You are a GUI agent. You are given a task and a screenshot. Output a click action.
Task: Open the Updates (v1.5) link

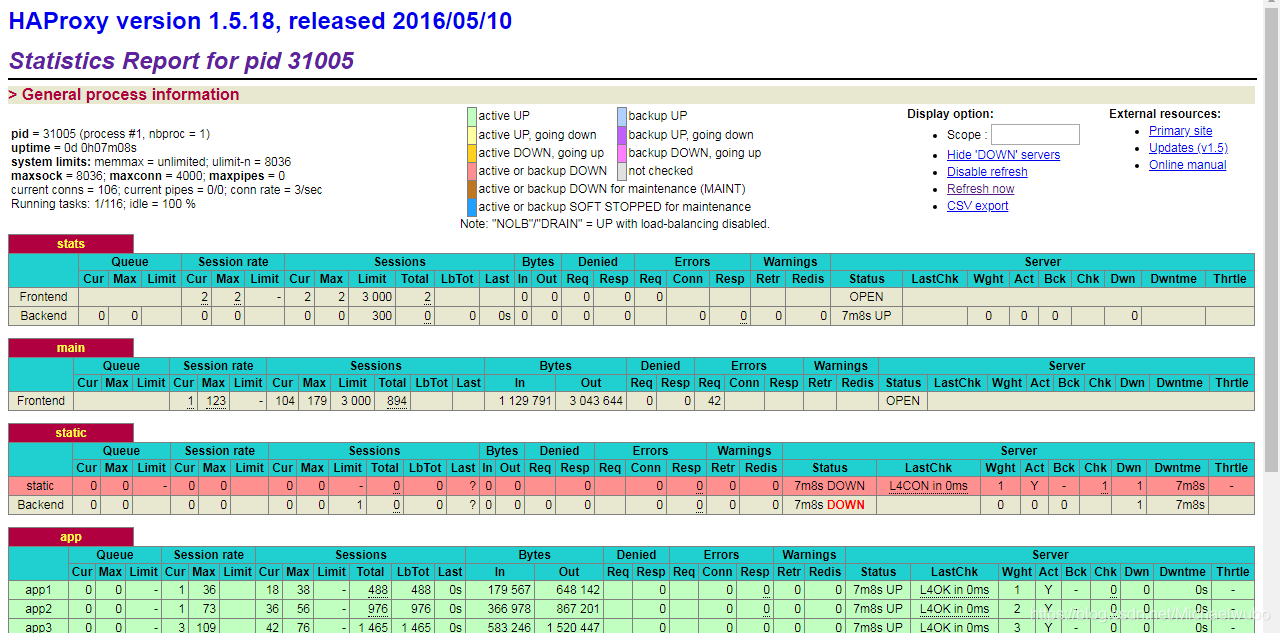[1188, 148]
